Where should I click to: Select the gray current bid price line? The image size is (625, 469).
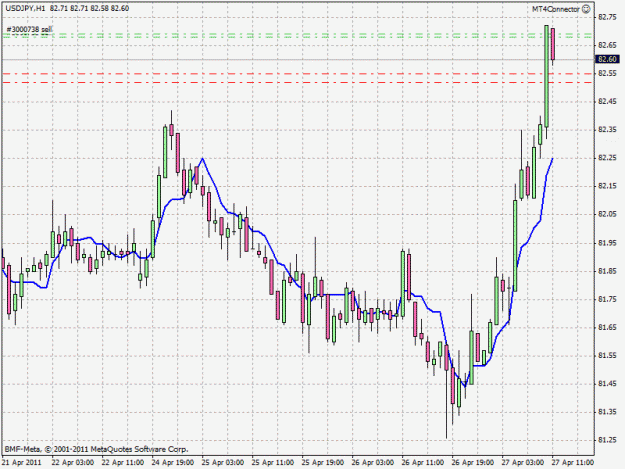[298, 59]
